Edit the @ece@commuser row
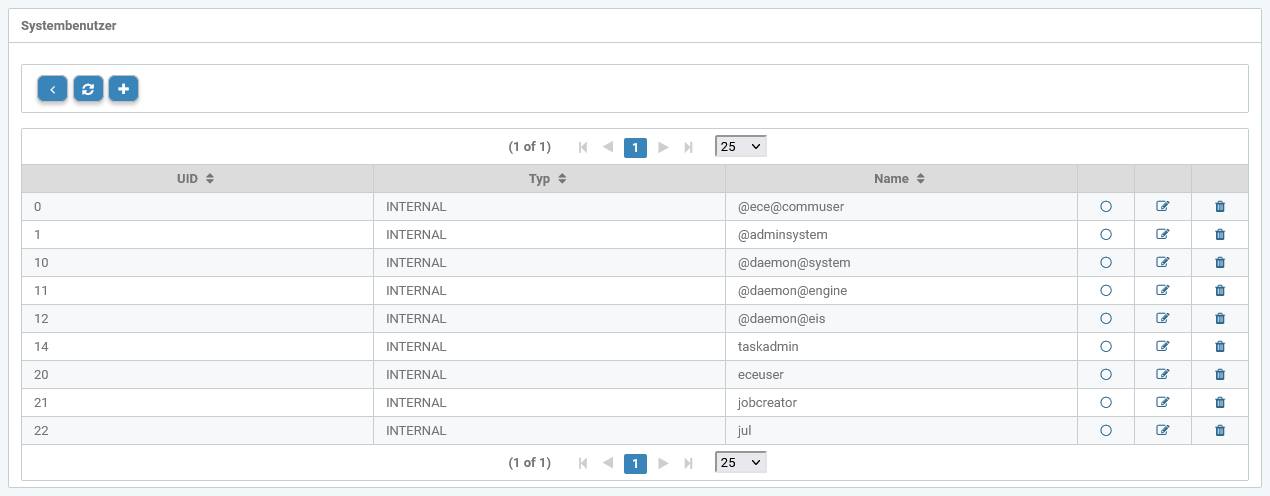The height and width of the screenshot is (496, 1270). coord(1162,207)
